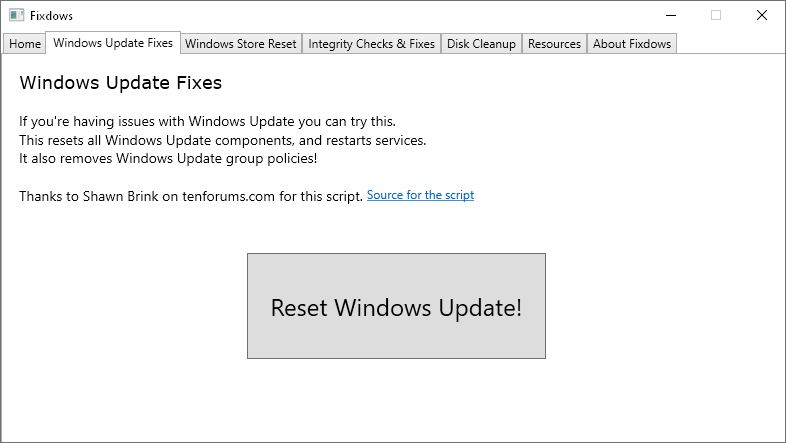Click the Windows Update Fixes page heading
Screen dimensions: 786x443
pos(120,83)
